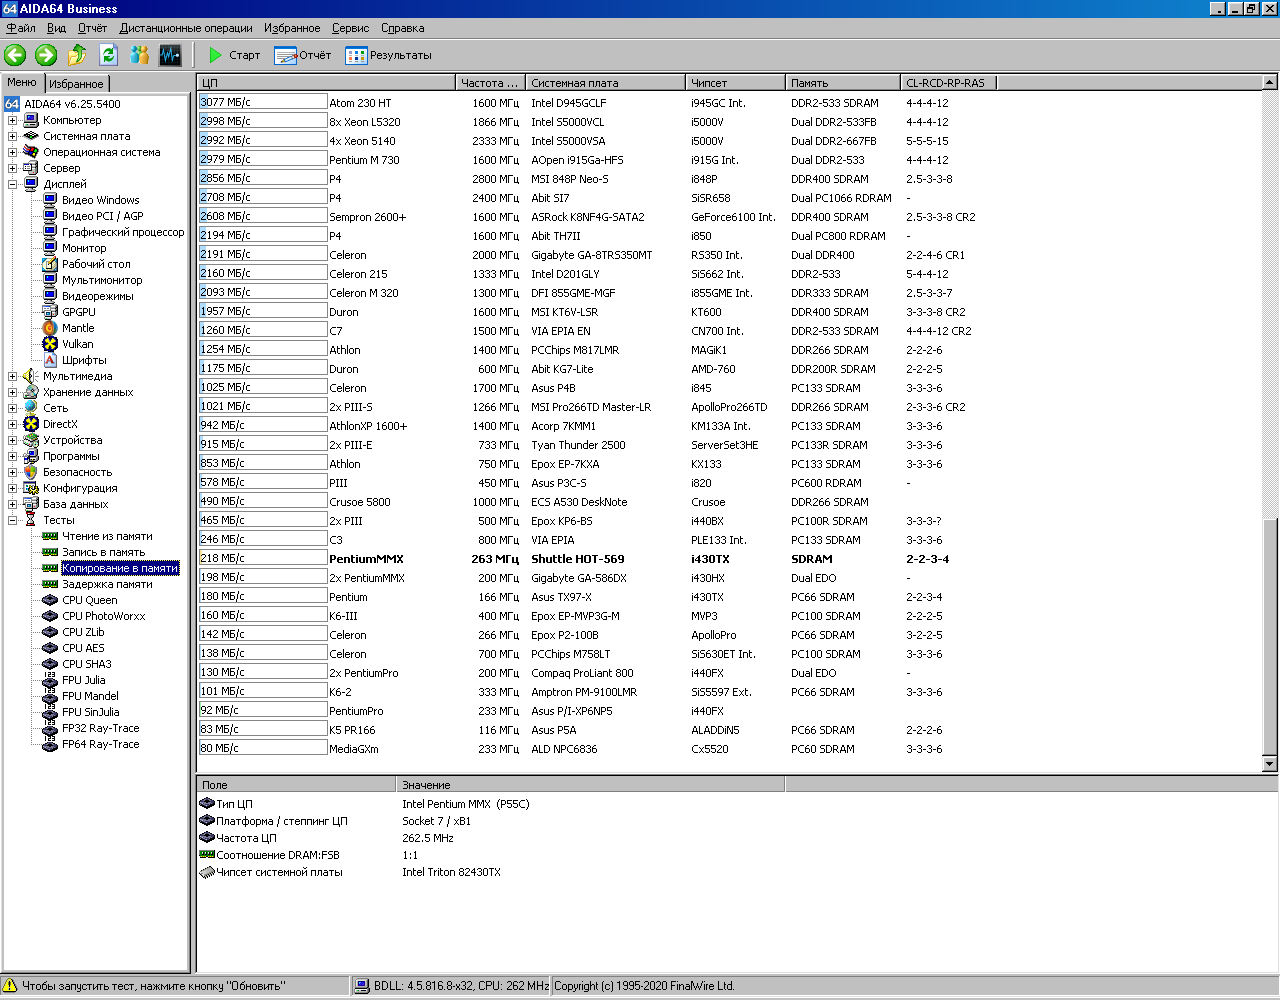Switch to the Избранное tab in the sidebar
The width and height of the screenshot is (1280, 1000).
click(x=76, y=84)
